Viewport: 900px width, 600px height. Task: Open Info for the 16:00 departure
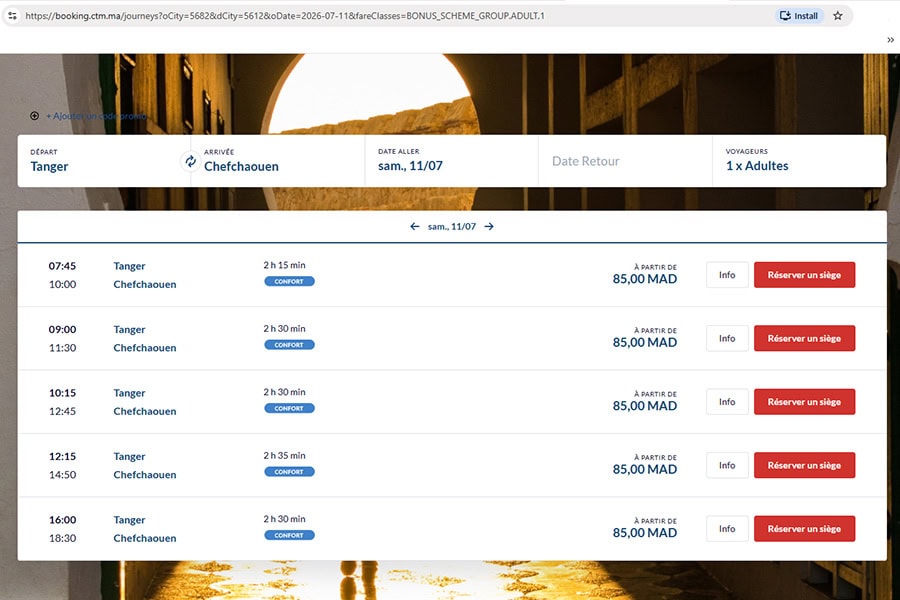[x=727, y=529]
